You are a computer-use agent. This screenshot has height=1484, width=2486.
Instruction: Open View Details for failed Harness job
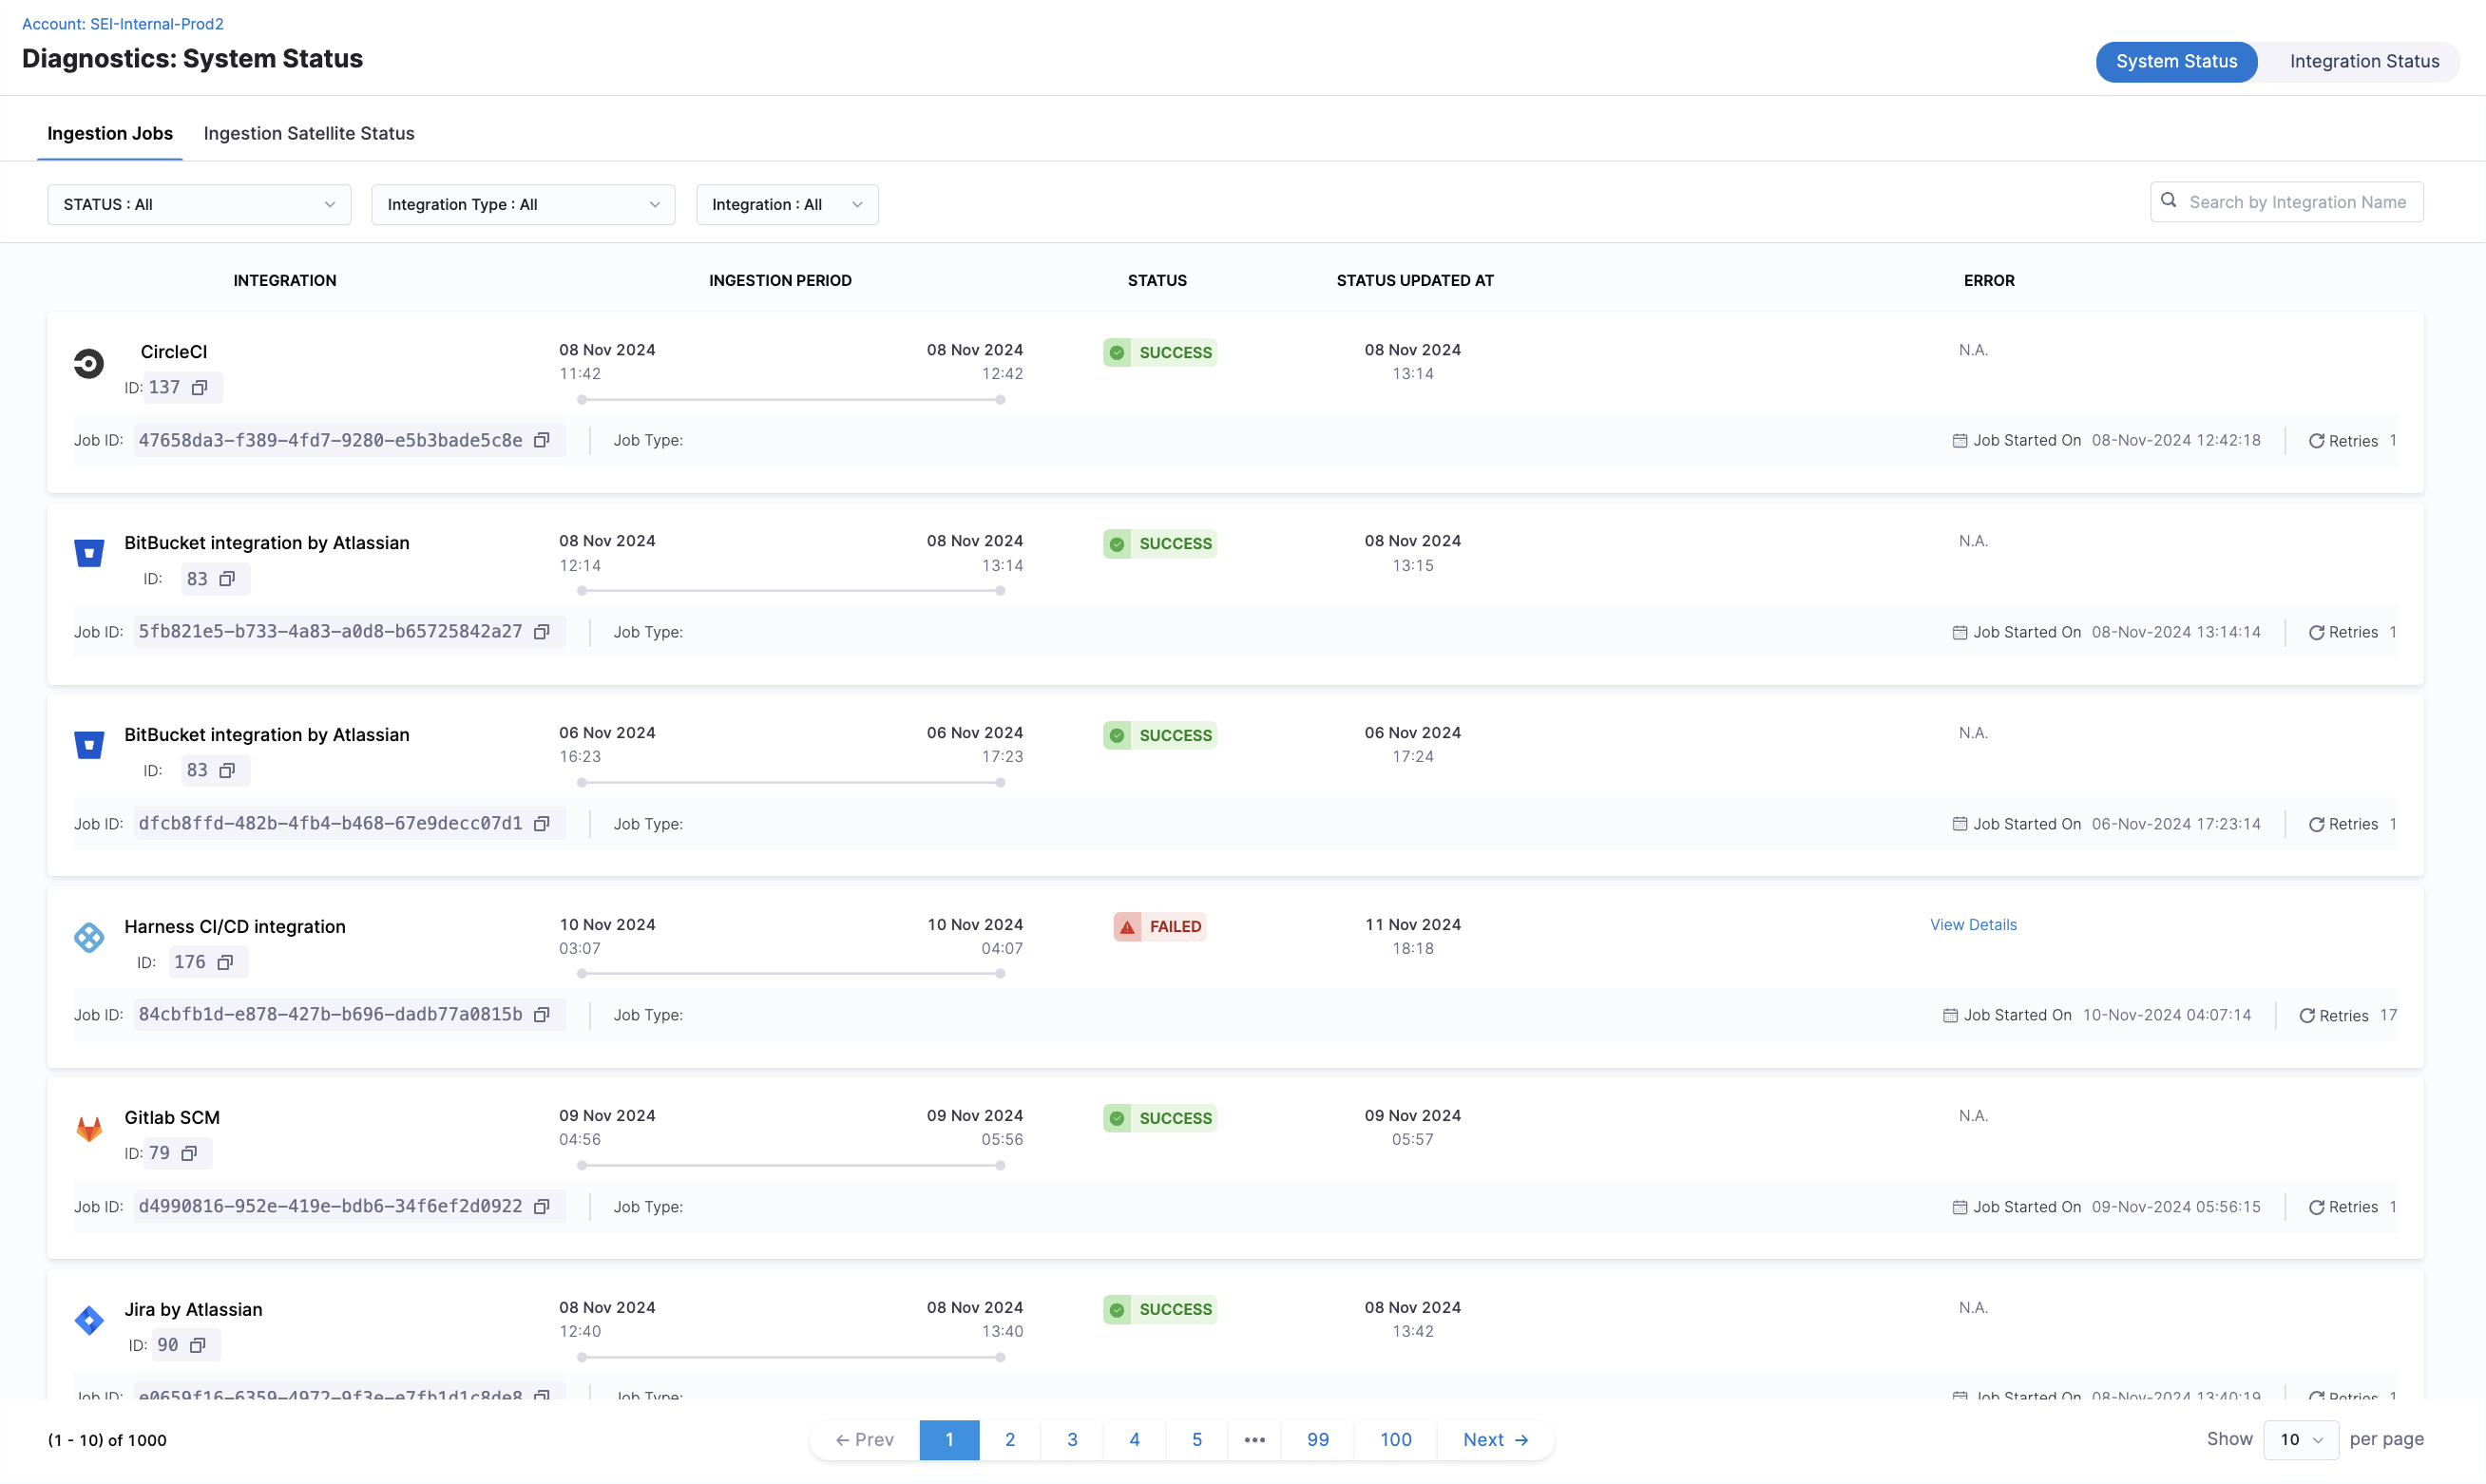point(1972,925)
